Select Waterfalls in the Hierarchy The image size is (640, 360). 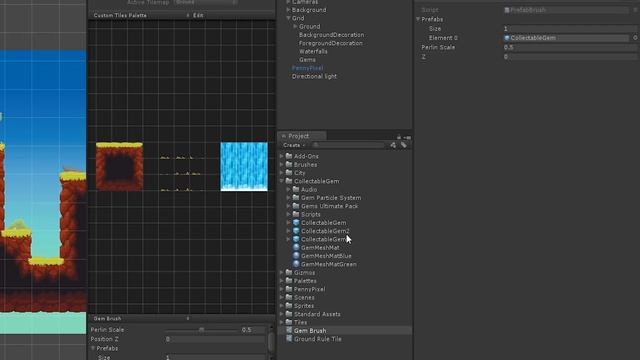pos(313,51)
